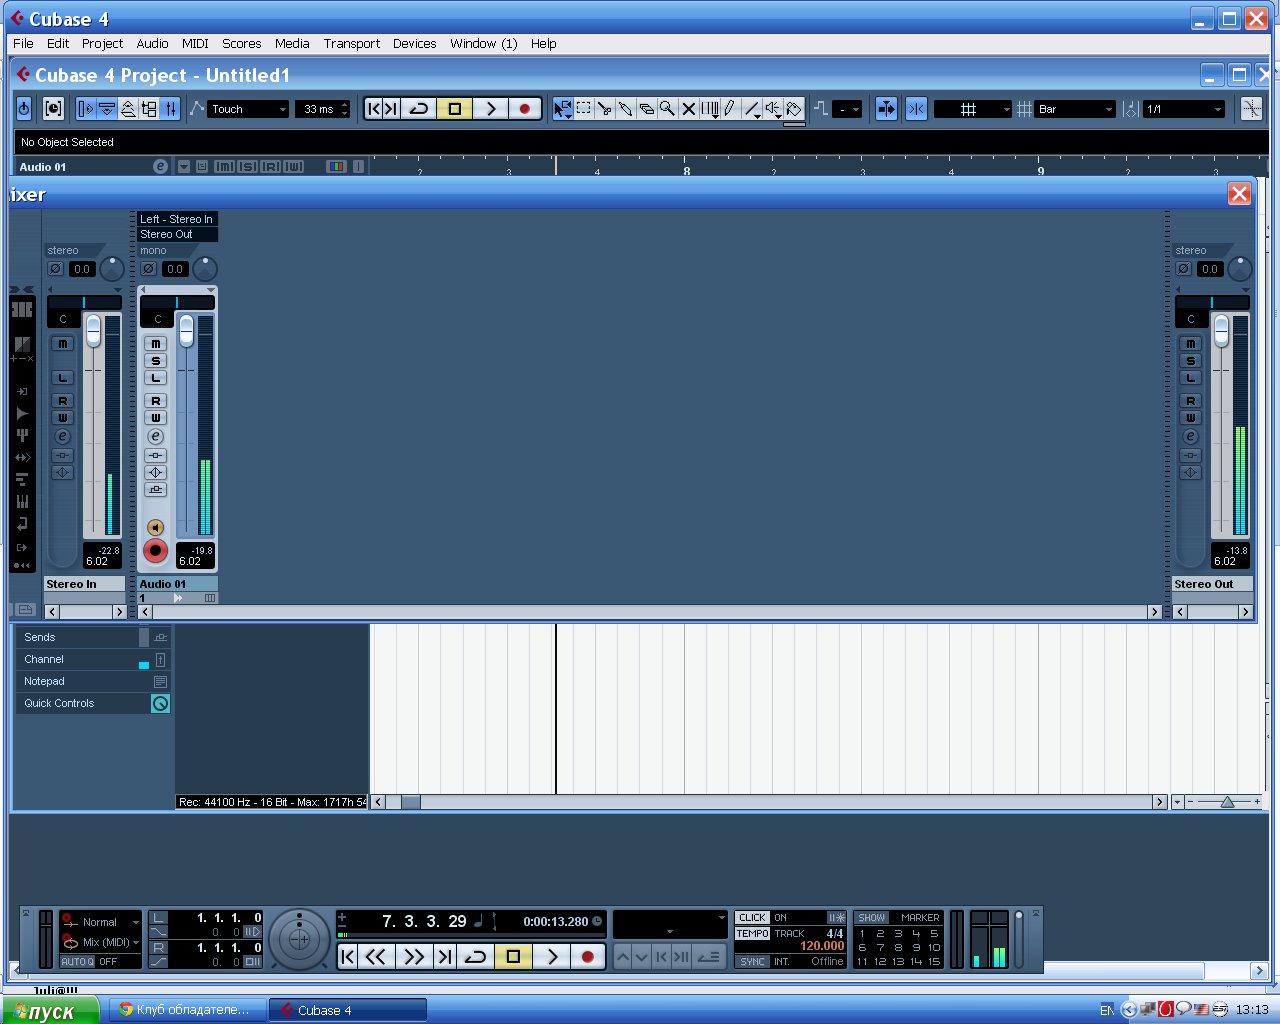The image size is (1280, 1024).
Task: Select the Draw pencil tool
Action: tap(730, 109)
